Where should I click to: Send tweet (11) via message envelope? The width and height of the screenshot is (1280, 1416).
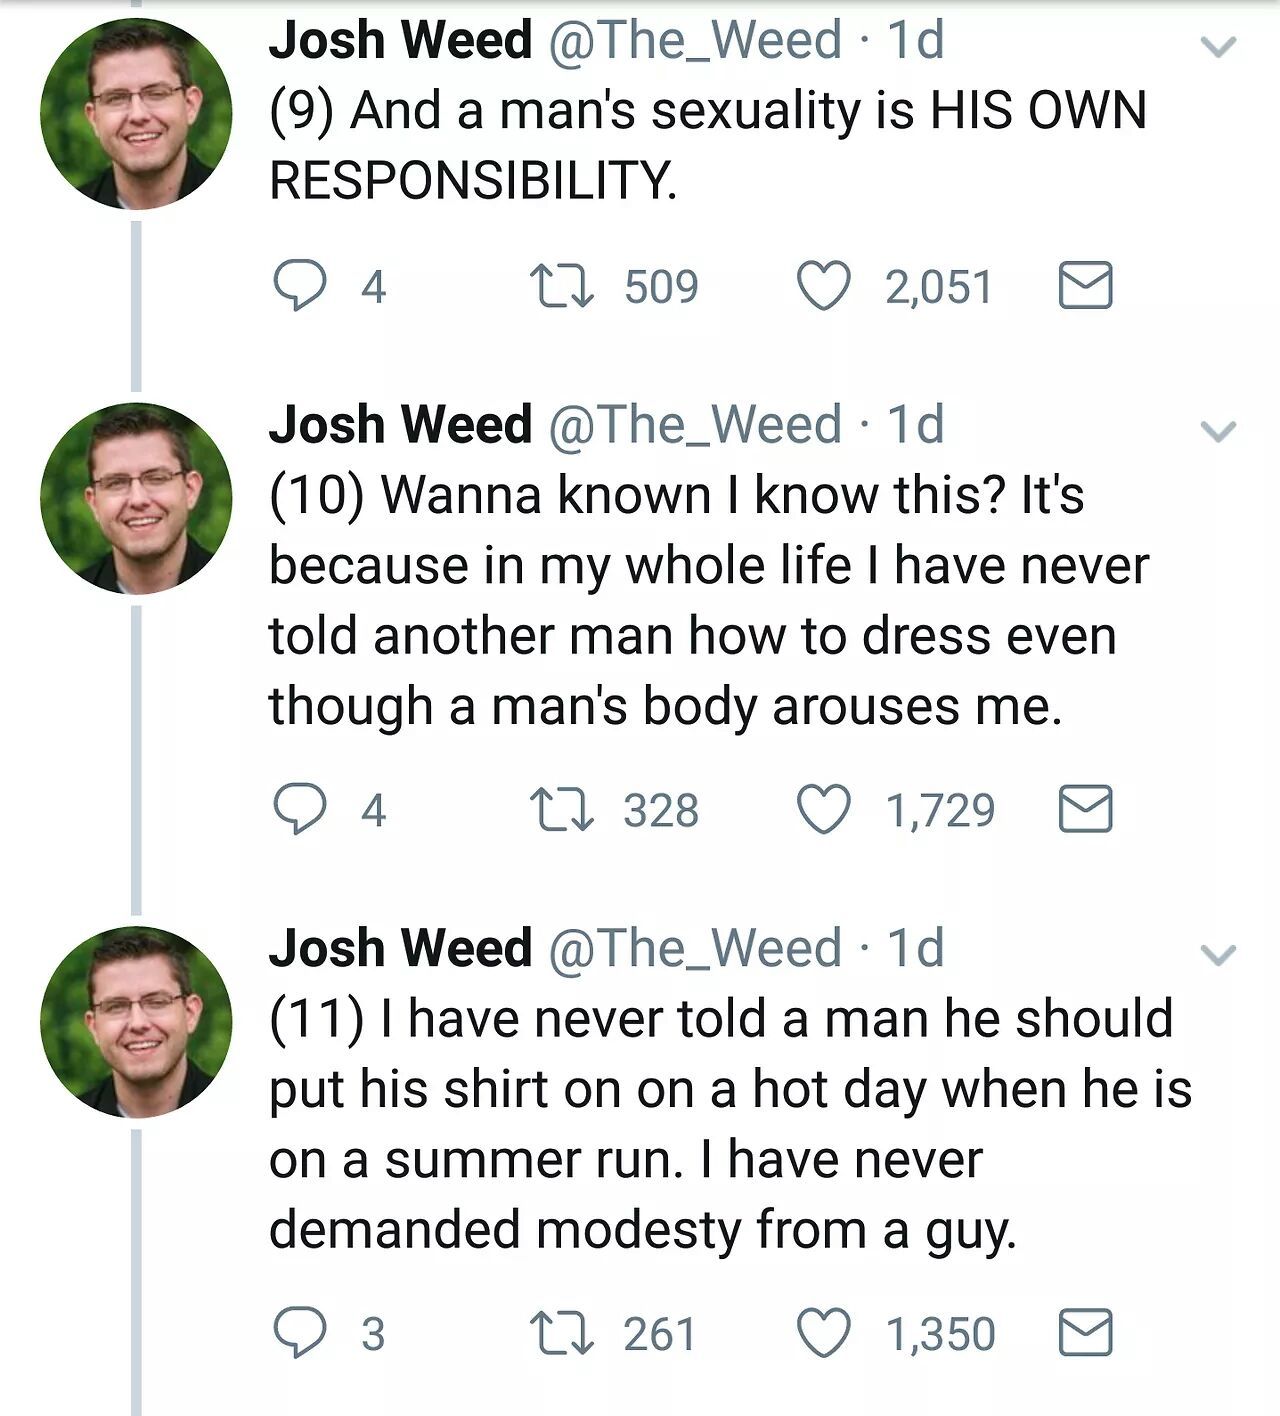(x=1085, y=1333)
